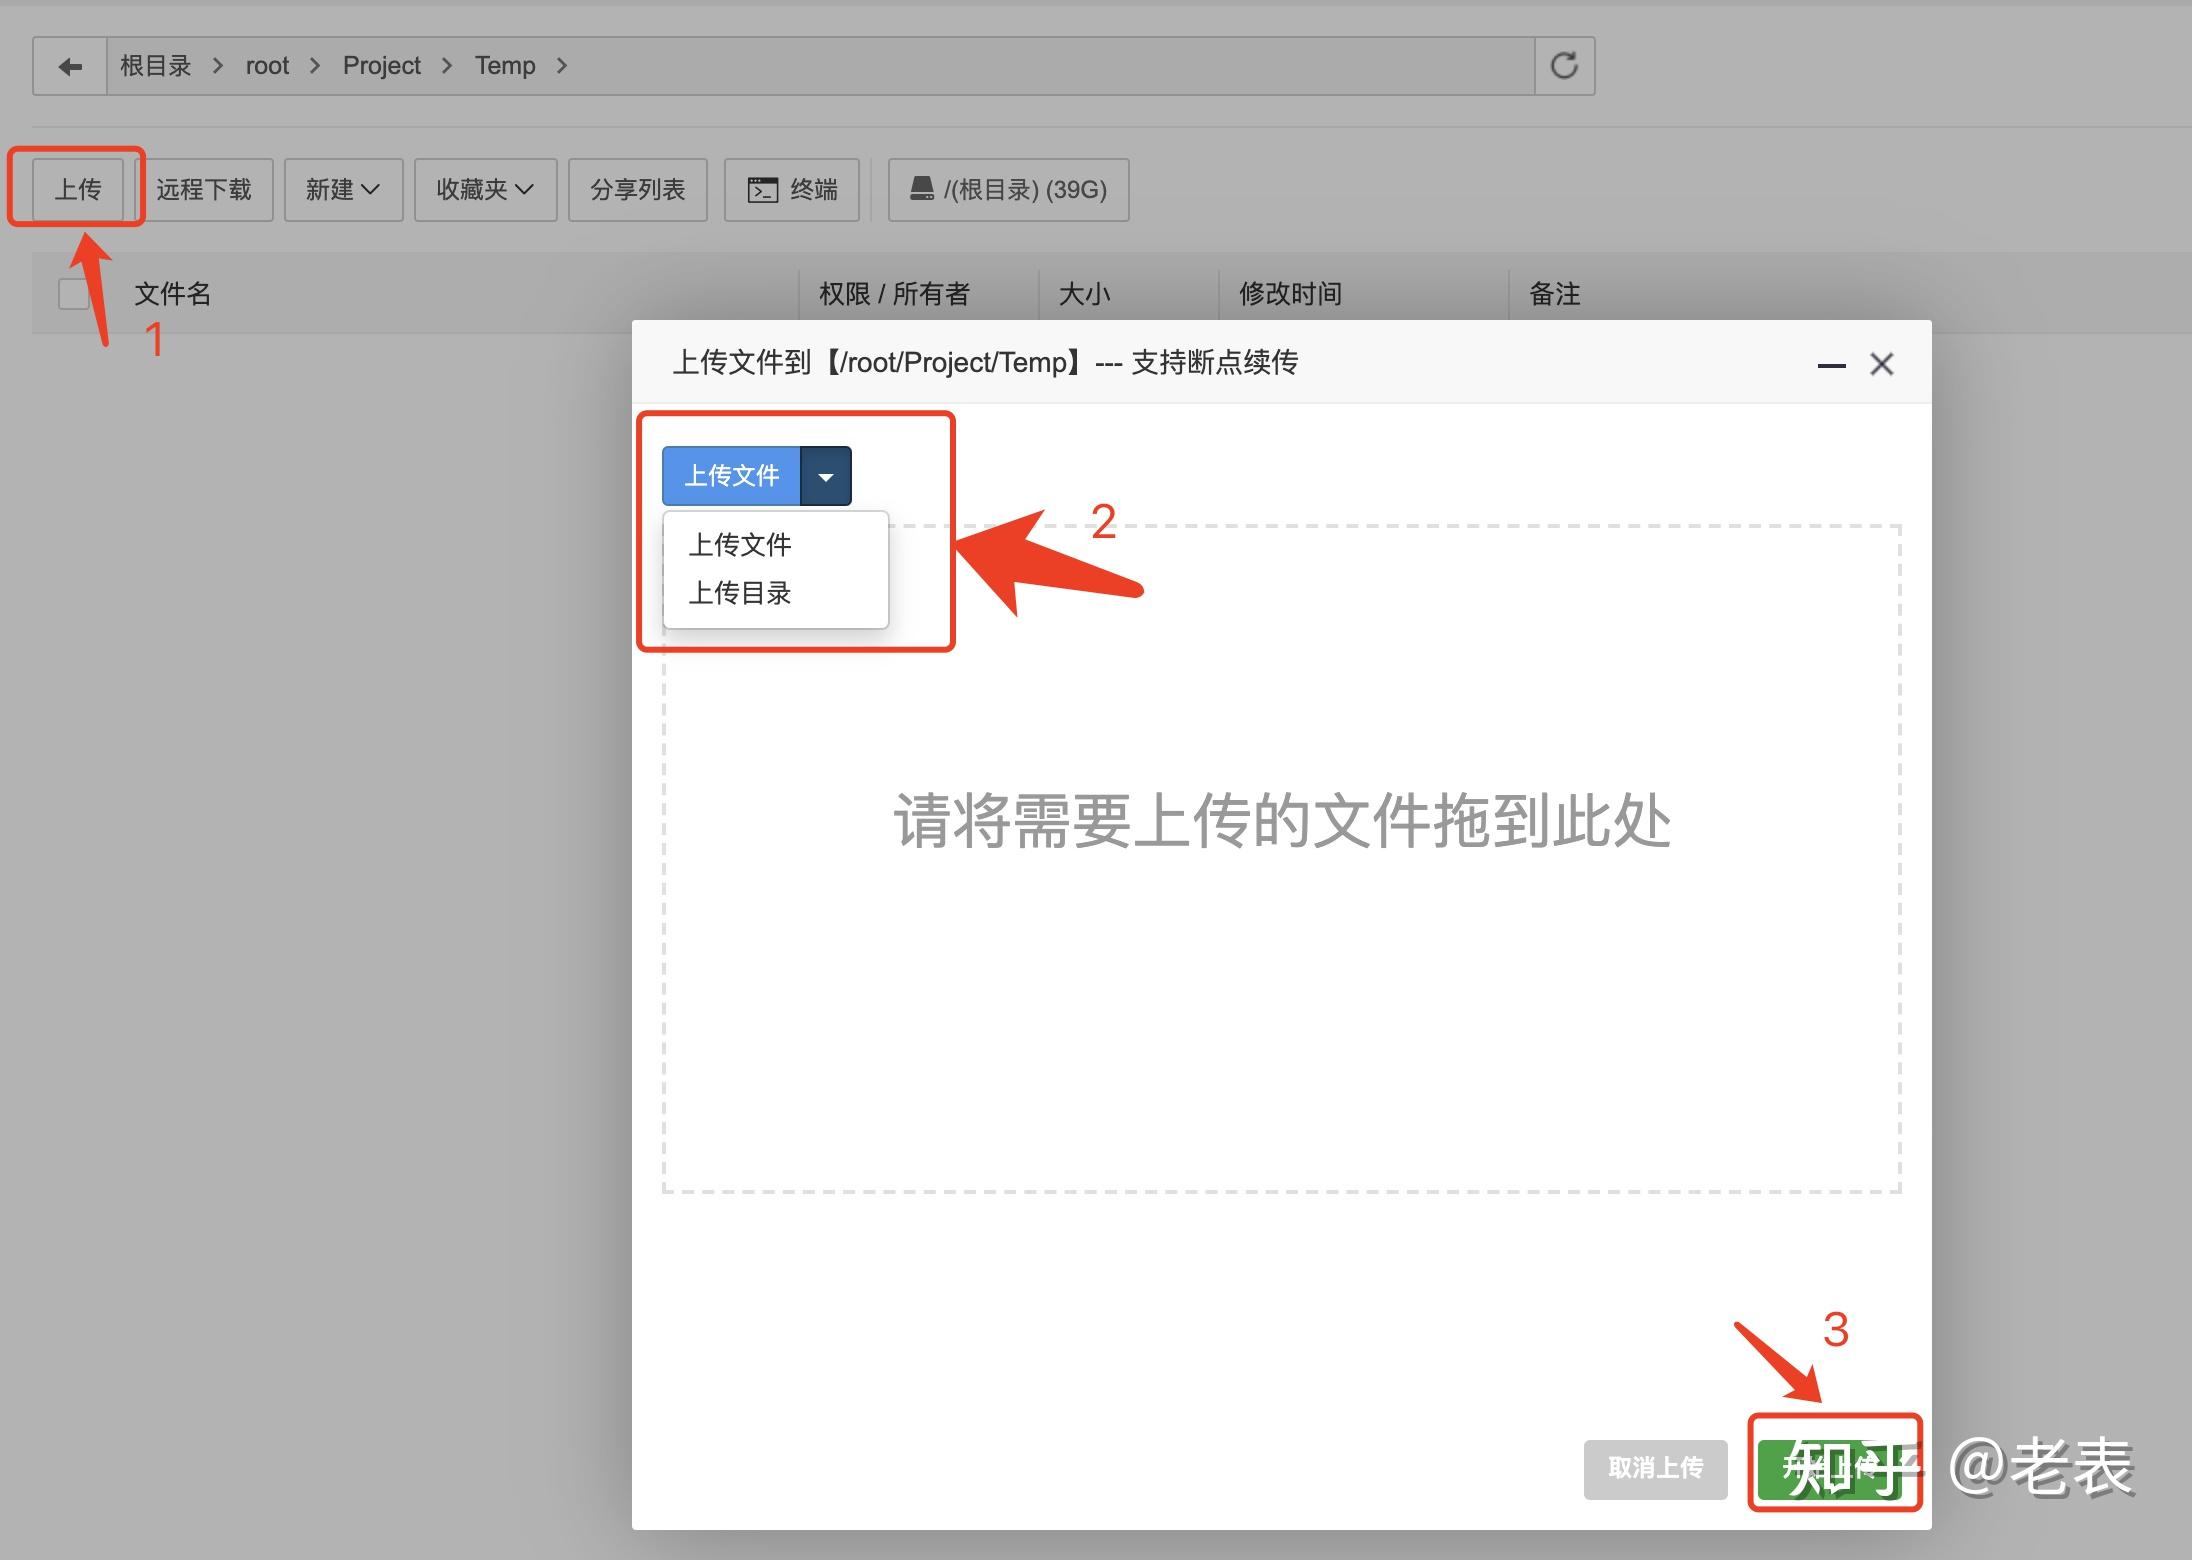Screen dimensions: 2192x1560
Task: Select 上传文件 from the dropdown menu
Action: (739, 544)
